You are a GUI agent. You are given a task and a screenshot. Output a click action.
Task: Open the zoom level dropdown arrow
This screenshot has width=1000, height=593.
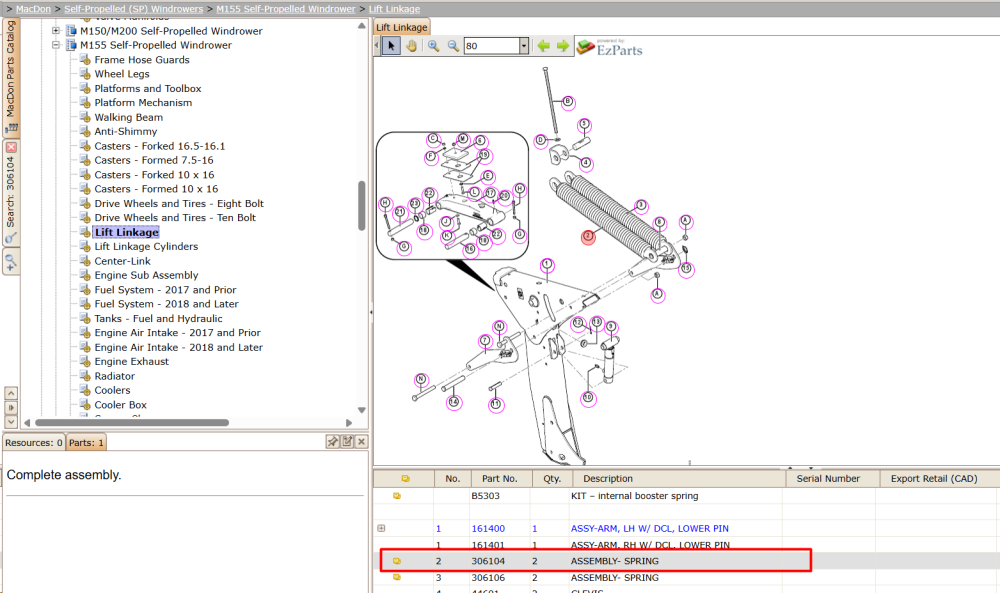(524, 46)
